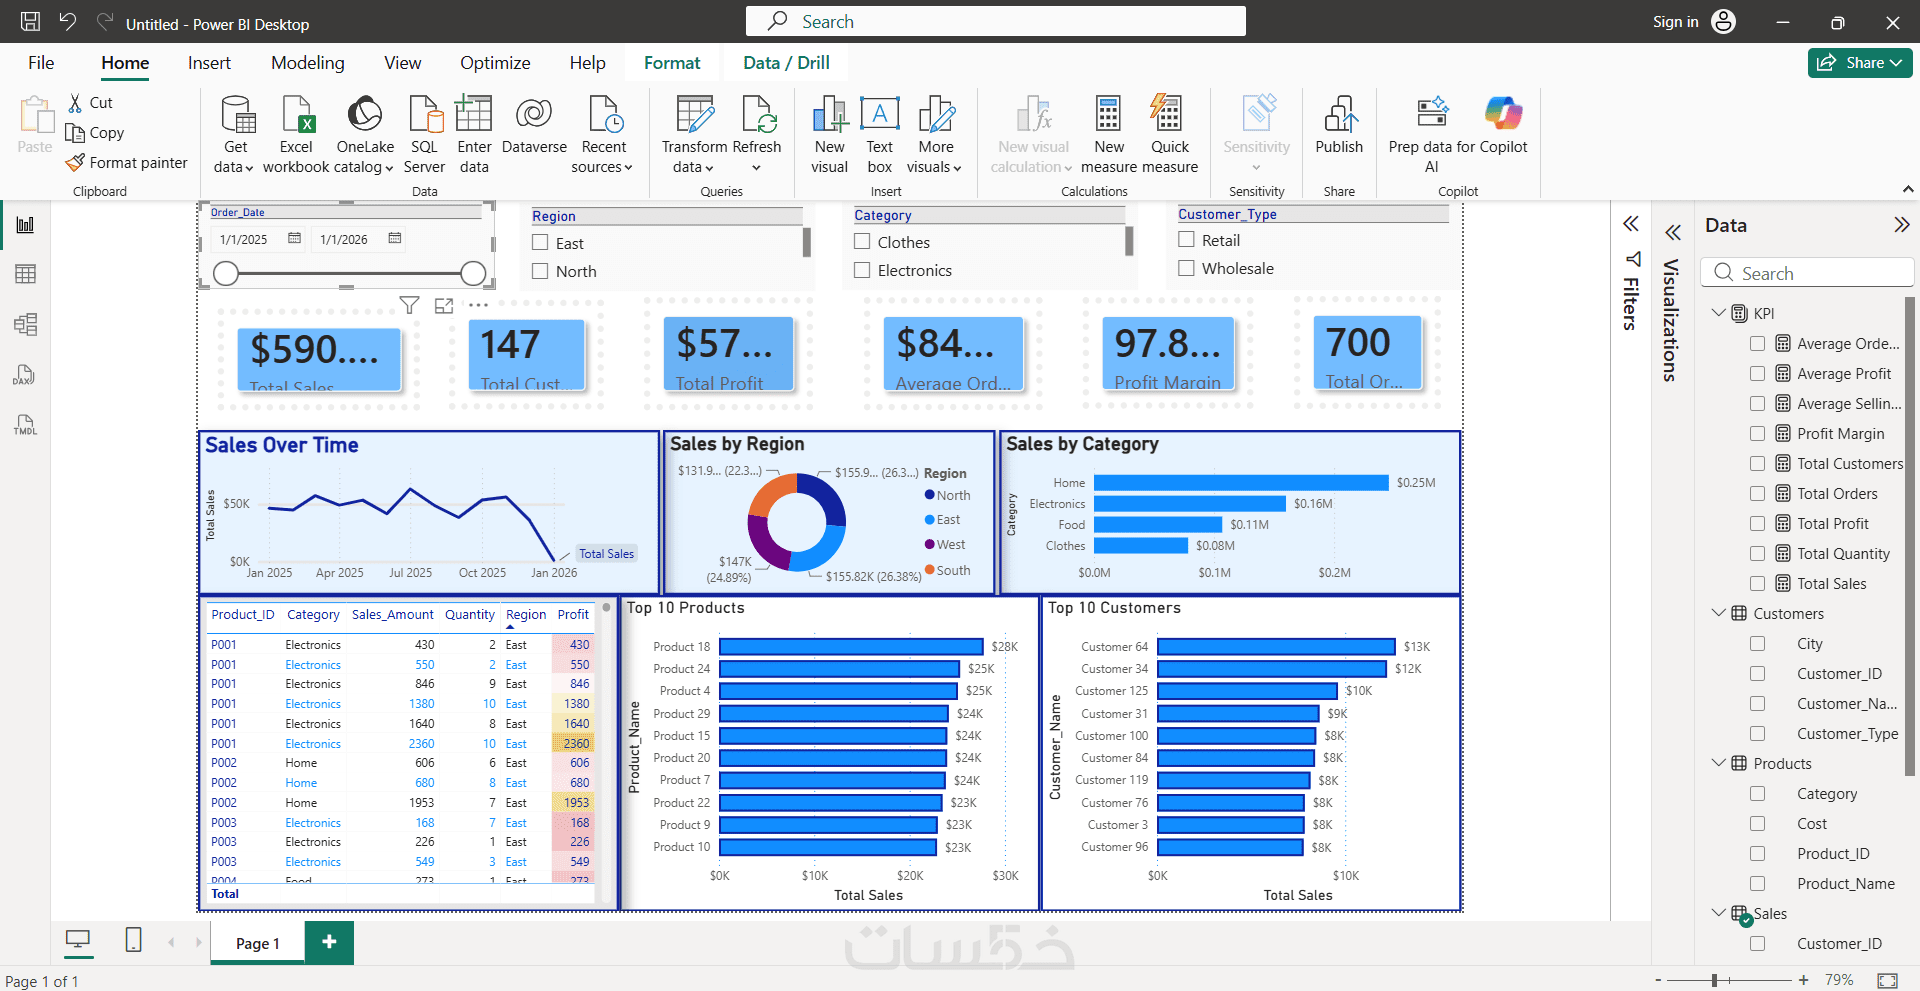Switch to the Modeling ribbon tab
The image size is (1920, 991).
click(x=308, y=63)
